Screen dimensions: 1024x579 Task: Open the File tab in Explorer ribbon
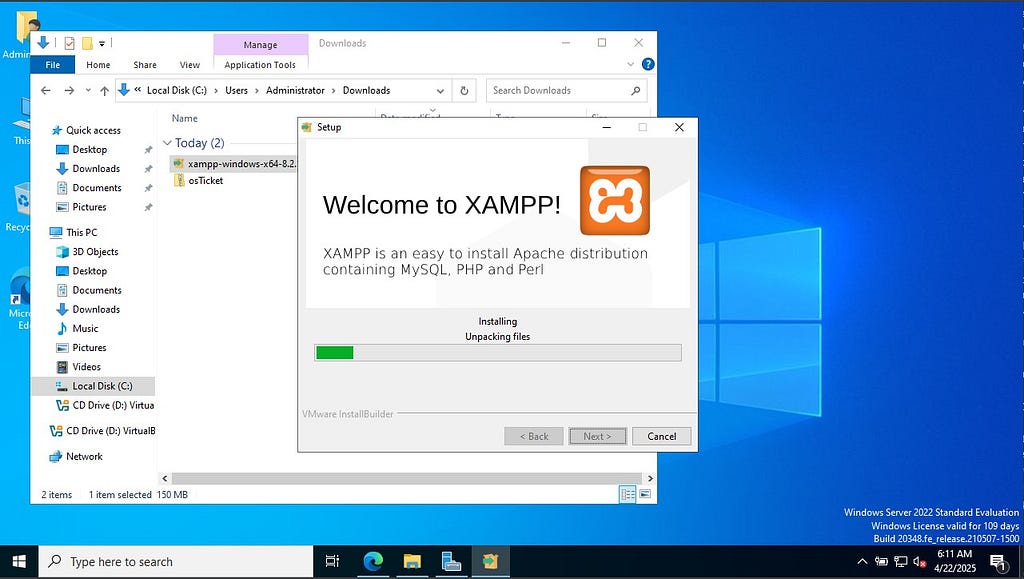click(x=53, y=65)
